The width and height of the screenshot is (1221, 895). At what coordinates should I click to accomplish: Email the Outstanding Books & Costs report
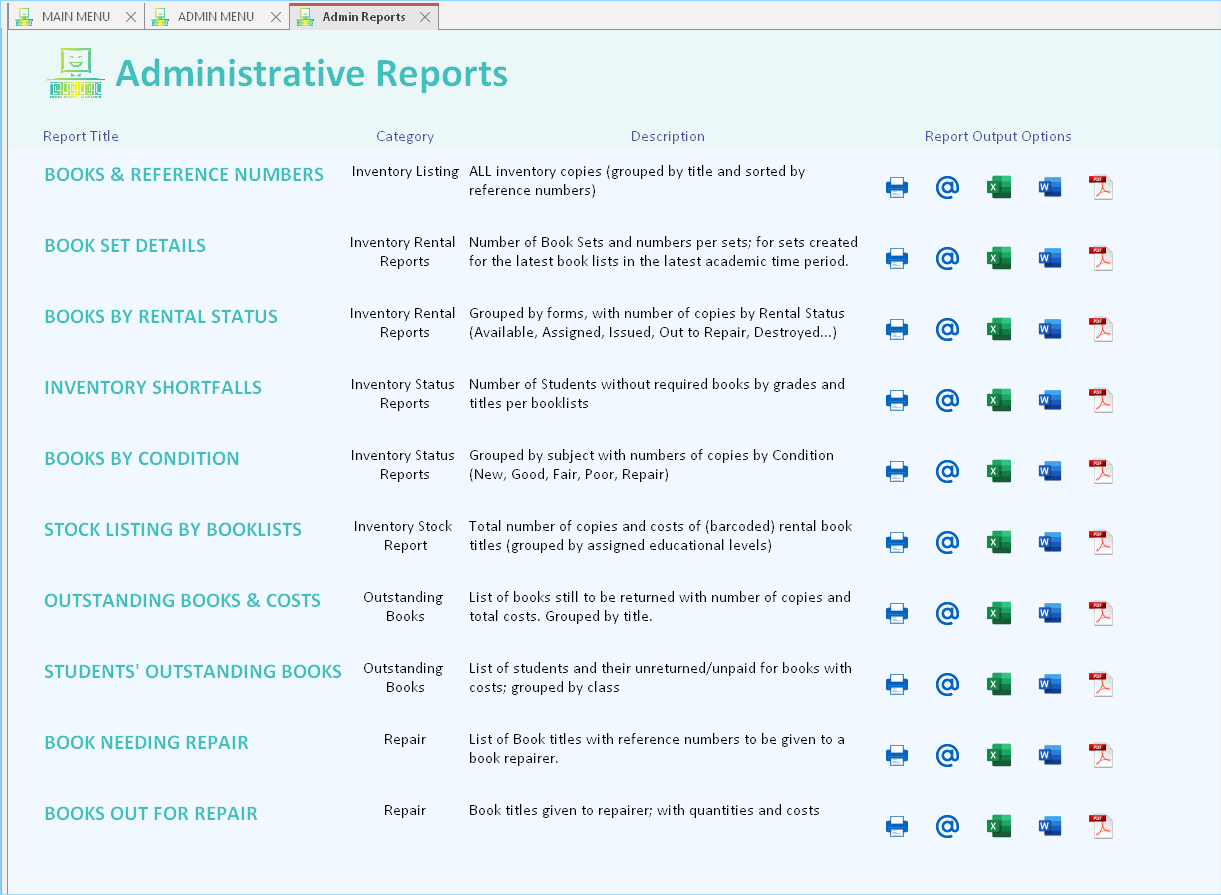[x=947, y=613]
